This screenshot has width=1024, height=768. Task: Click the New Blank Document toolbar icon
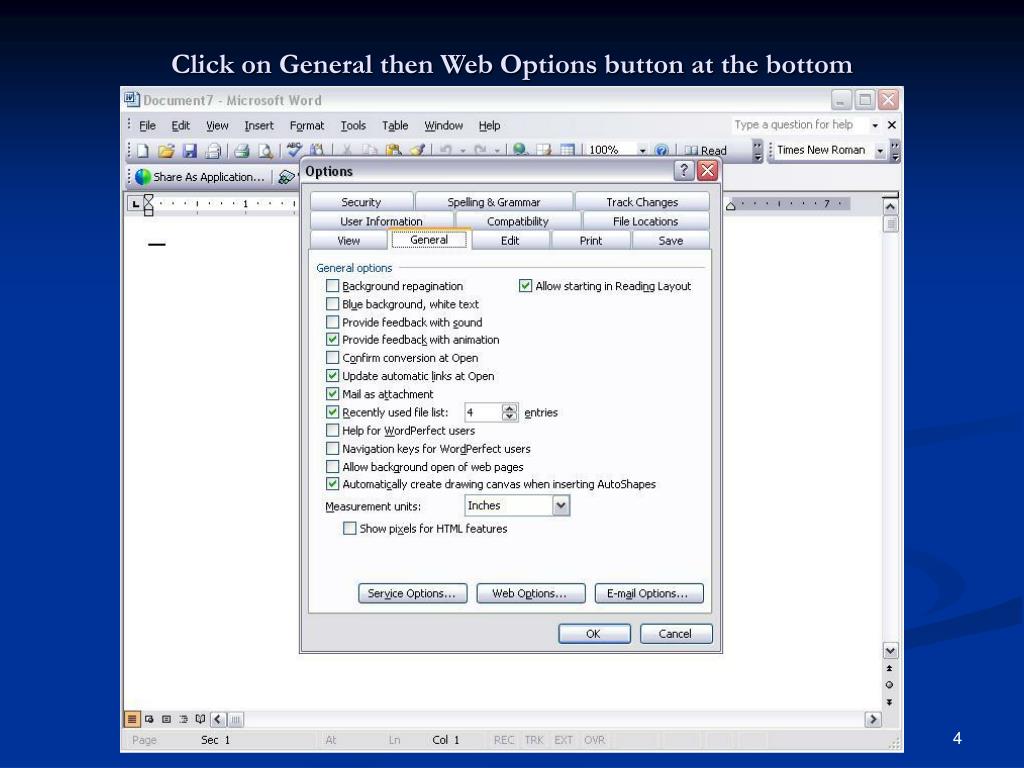point(143,151)
